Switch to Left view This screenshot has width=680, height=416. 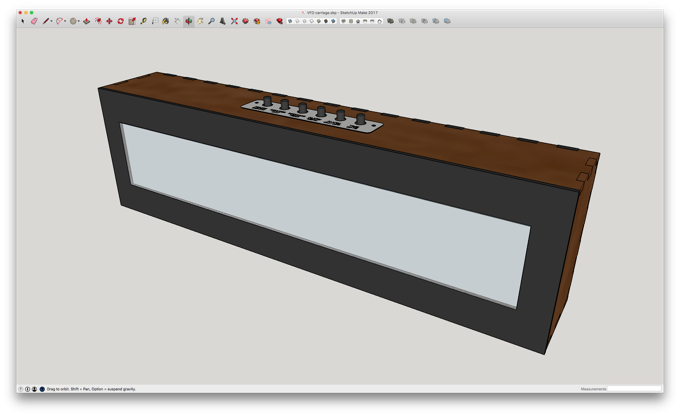(379, 21)
